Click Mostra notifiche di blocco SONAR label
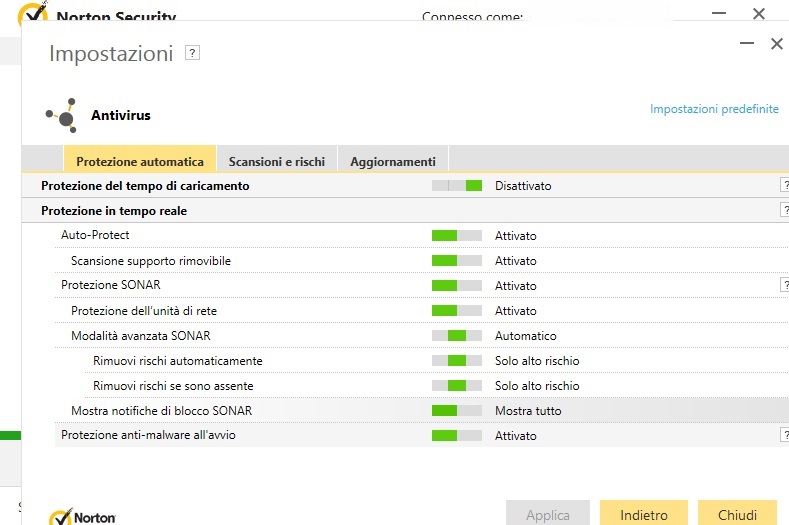 click(162, 411)
